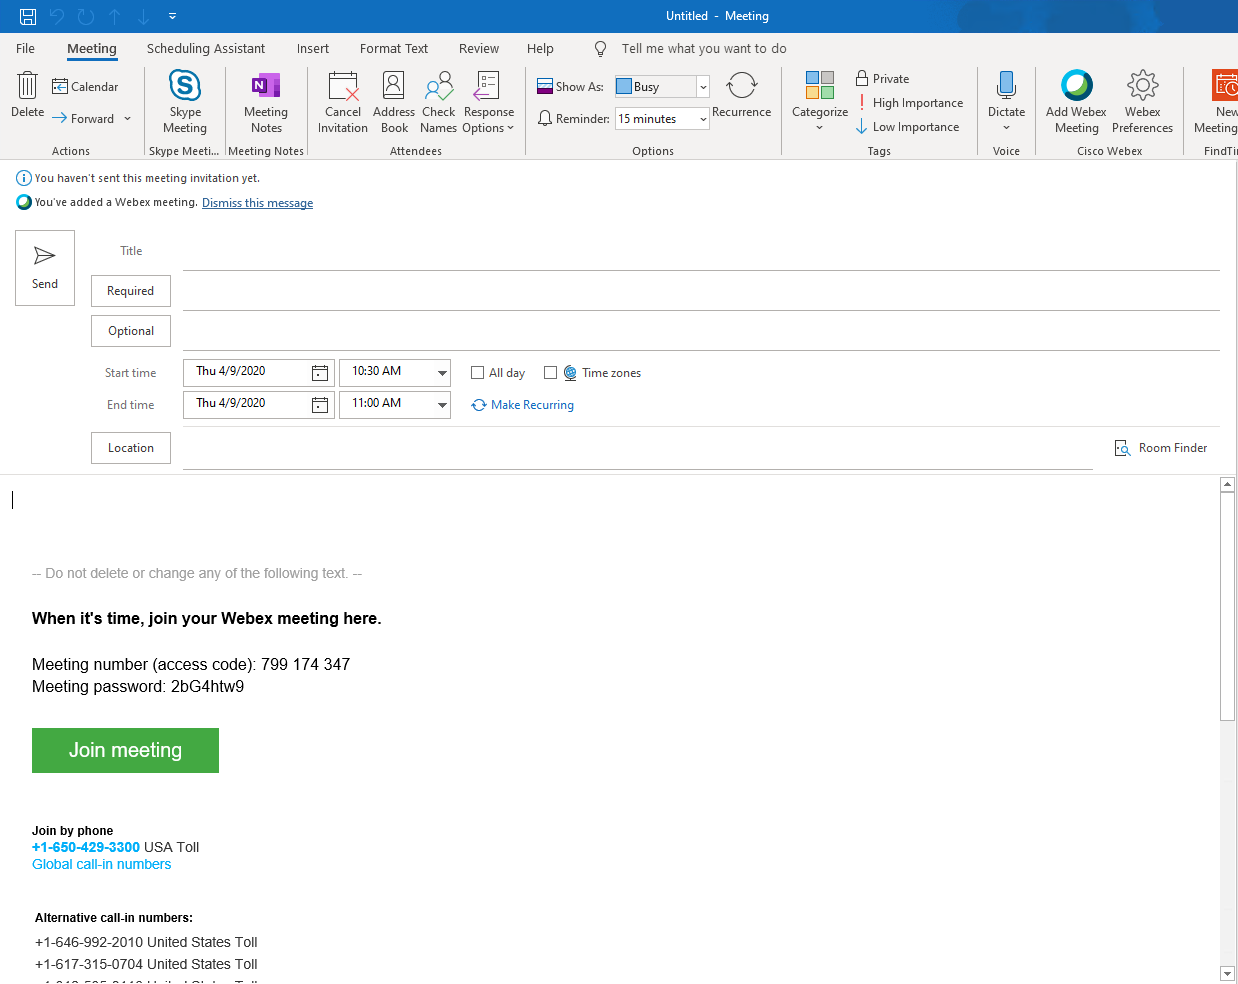The height and width of the screenshot is (984, 1238).
Task: Click the blue Busy color swatch
Action: coord(624,87)
